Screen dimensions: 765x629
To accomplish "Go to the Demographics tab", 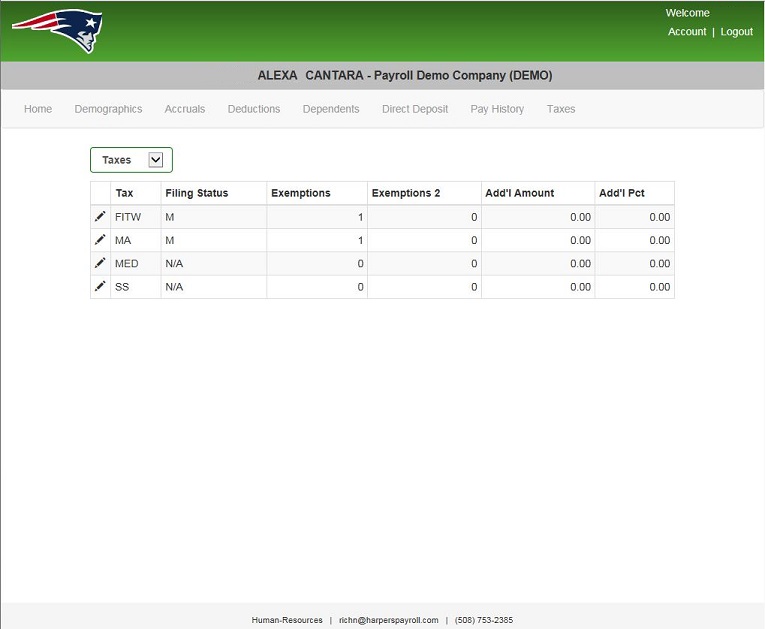I will point(108,109).
